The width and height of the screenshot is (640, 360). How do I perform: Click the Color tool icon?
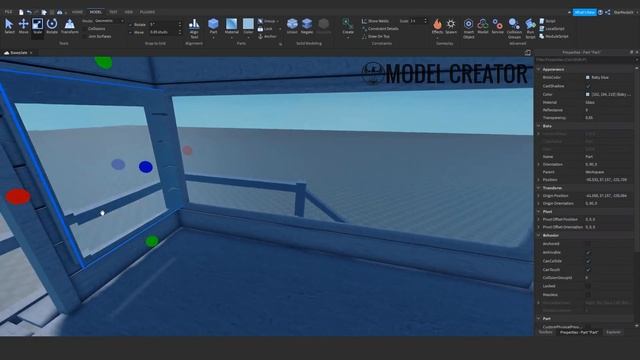(248, 24)
